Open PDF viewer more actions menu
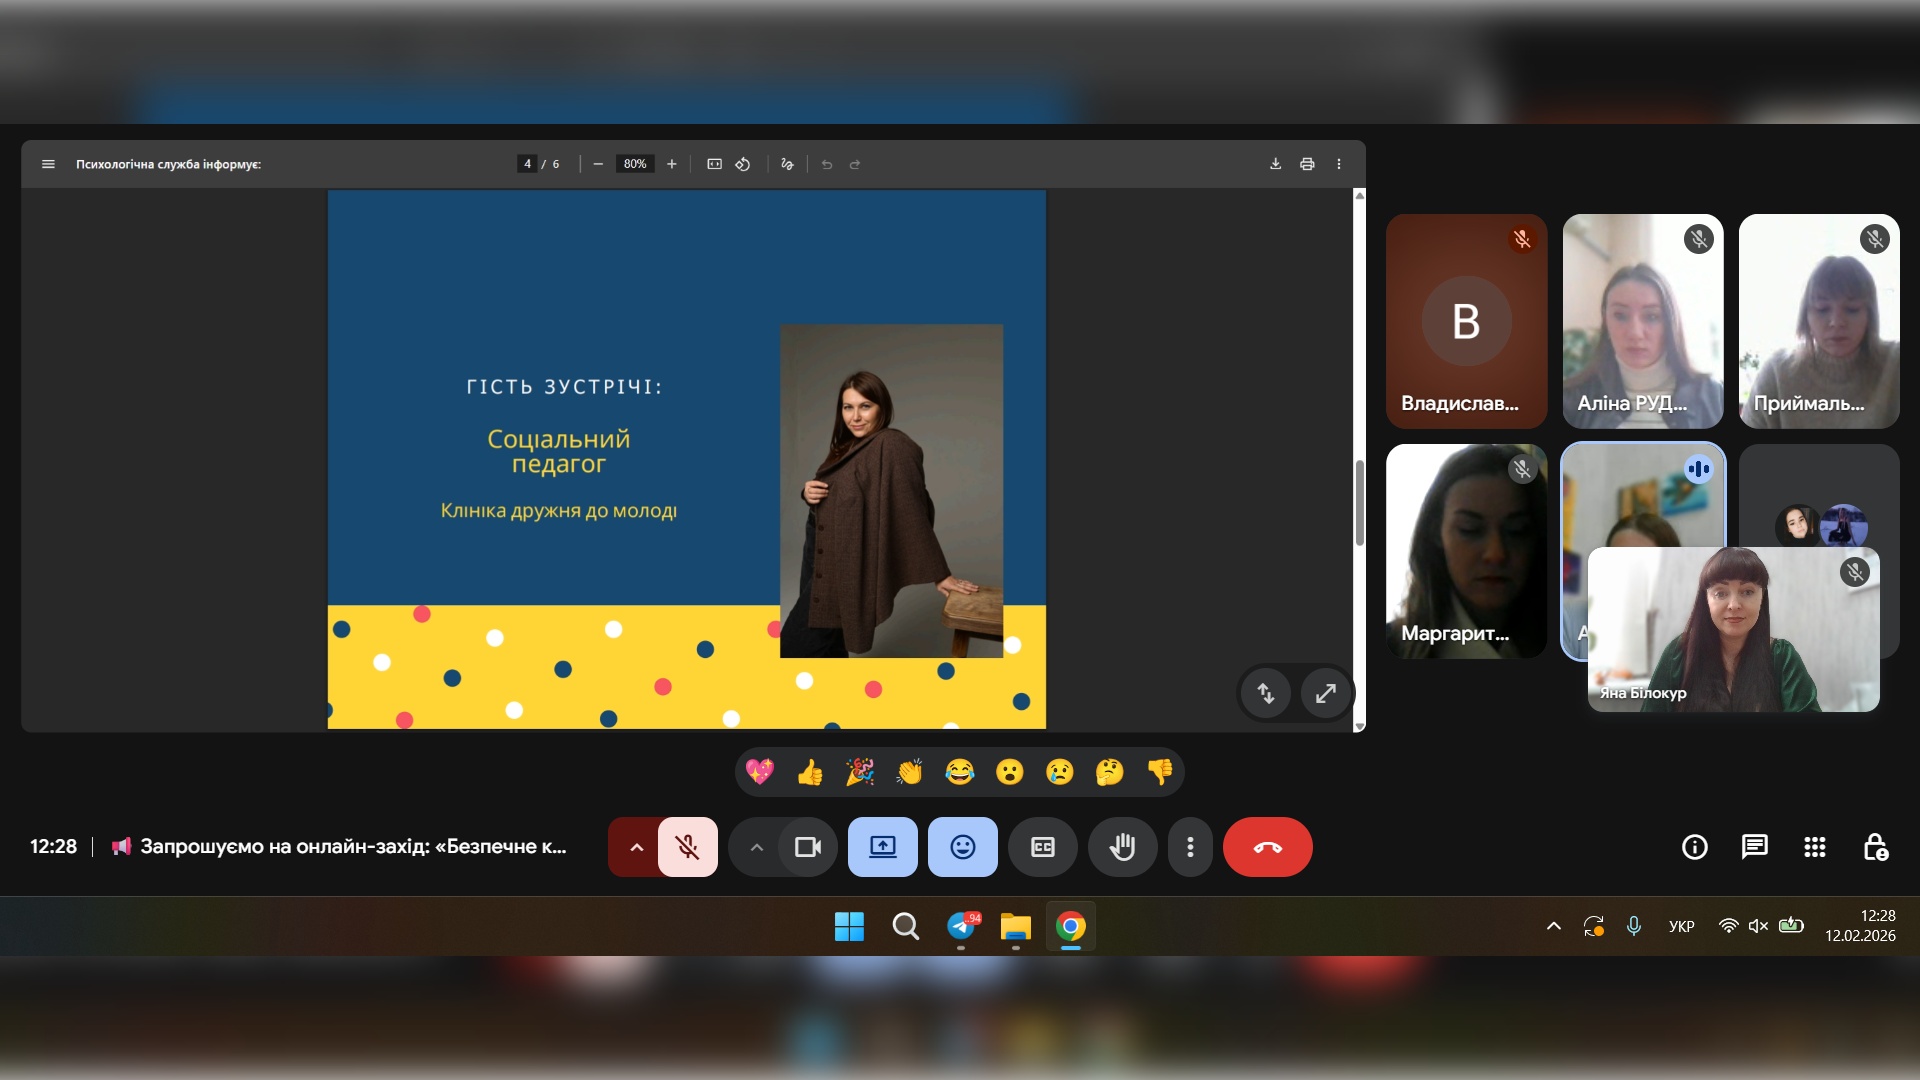Screen dimensions: 1920x1080 1339,164
